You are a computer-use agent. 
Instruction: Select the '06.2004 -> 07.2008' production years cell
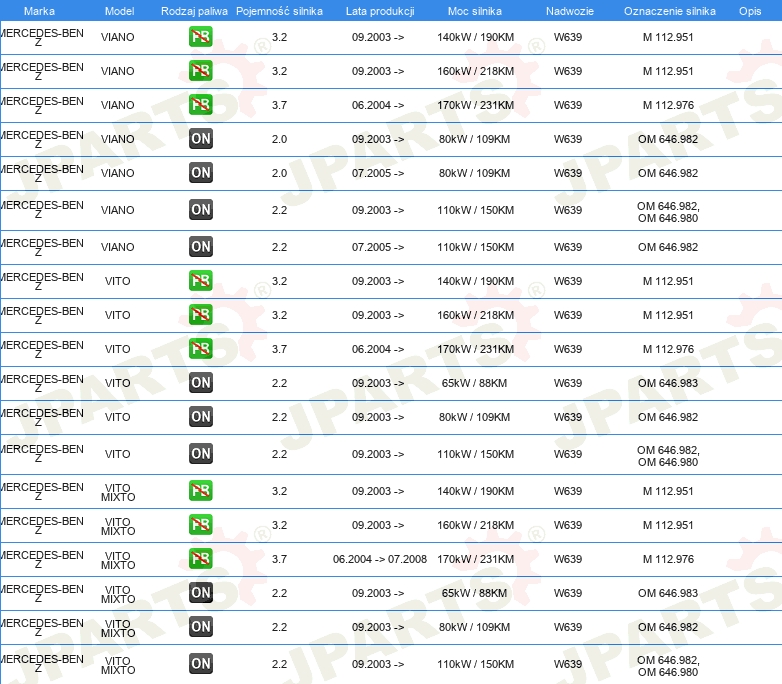[x=380, y=559]
